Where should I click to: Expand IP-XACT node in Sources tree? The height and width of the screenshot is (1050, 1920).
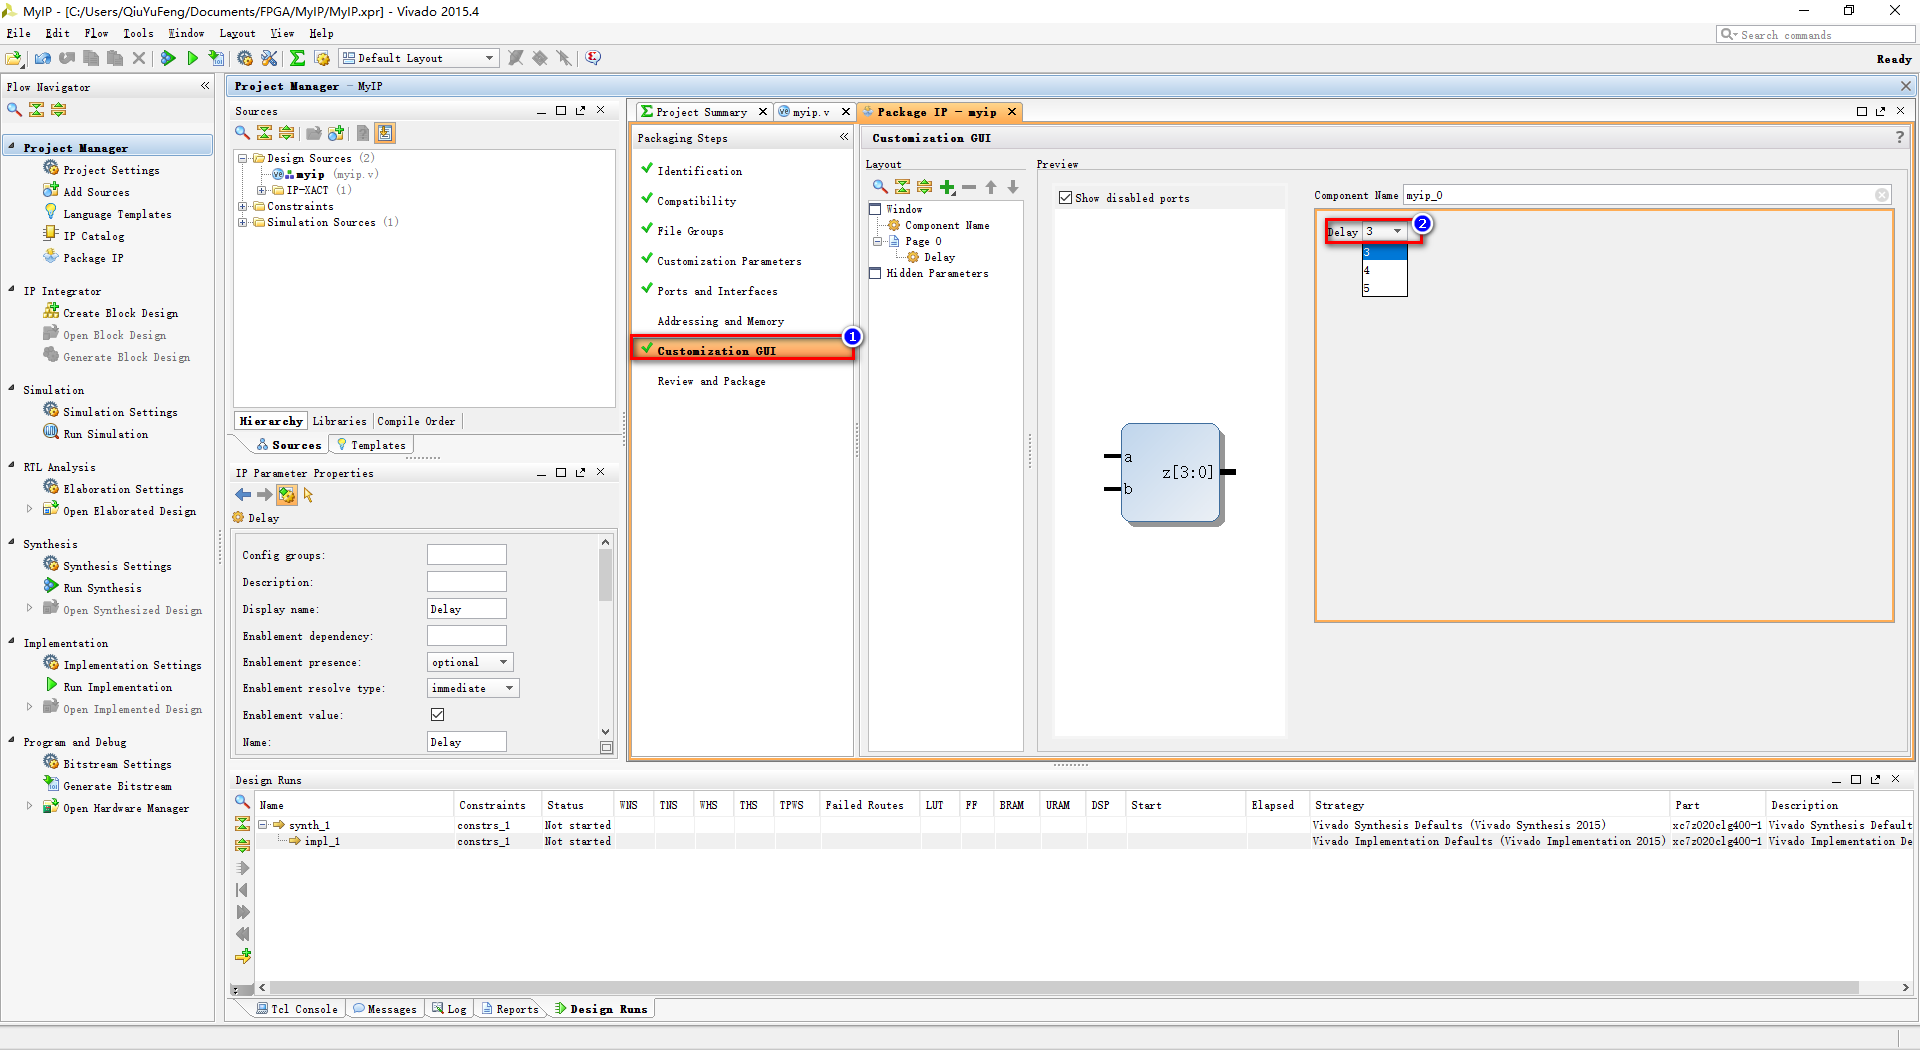pyautogui.click(x=262, y=190)
